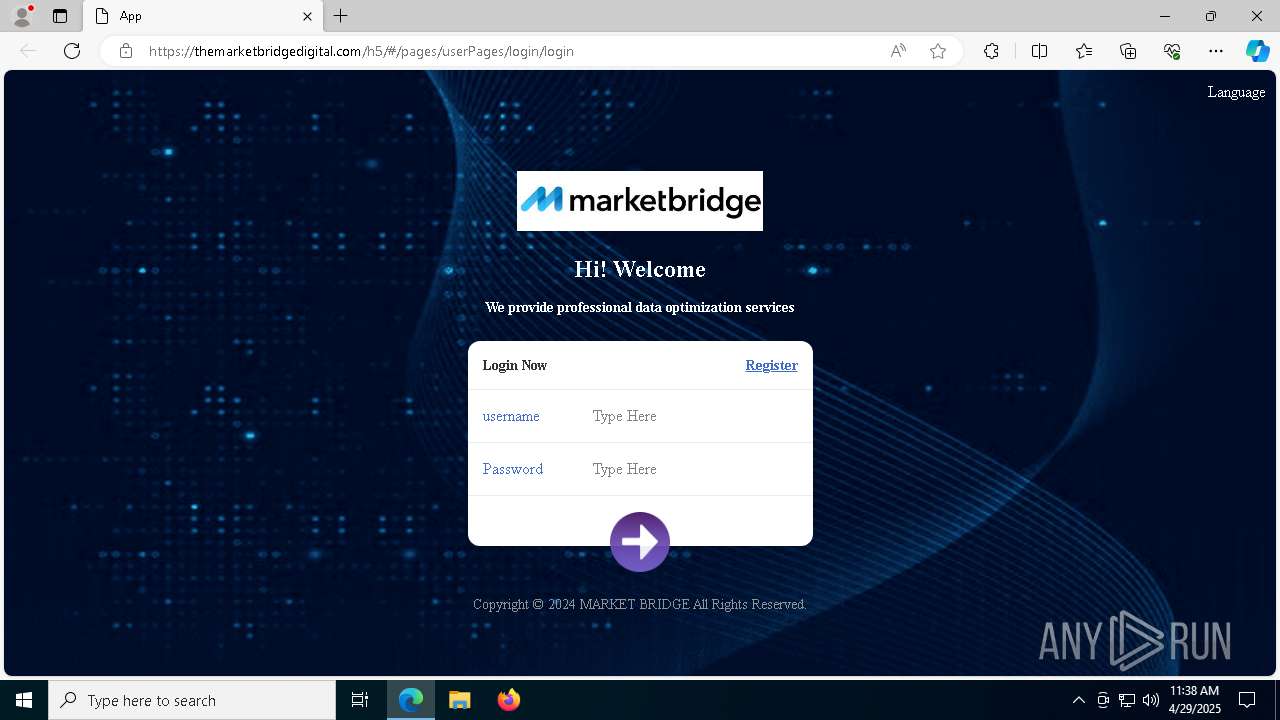Open Browser essentials heart icon
Viewport: 1280px width, 720px height.
(1172, 51)
